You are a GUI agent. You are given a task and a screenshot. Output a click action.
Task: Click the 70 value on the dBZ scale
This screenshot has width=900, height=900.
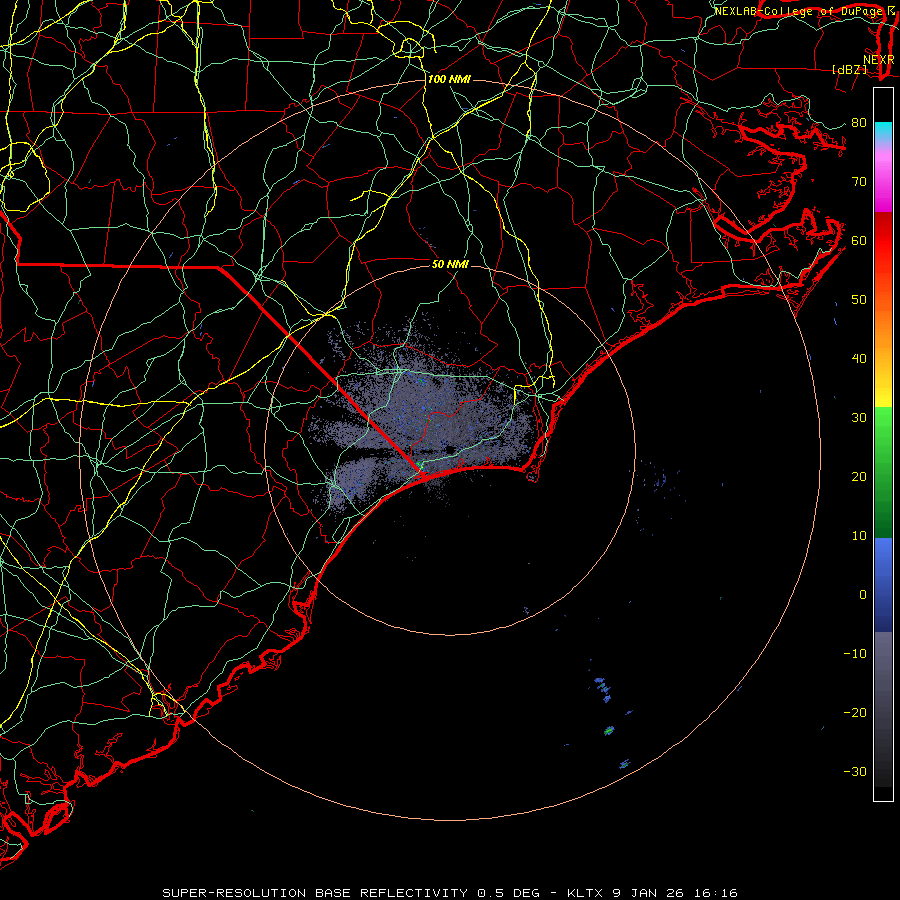point(859,181)
